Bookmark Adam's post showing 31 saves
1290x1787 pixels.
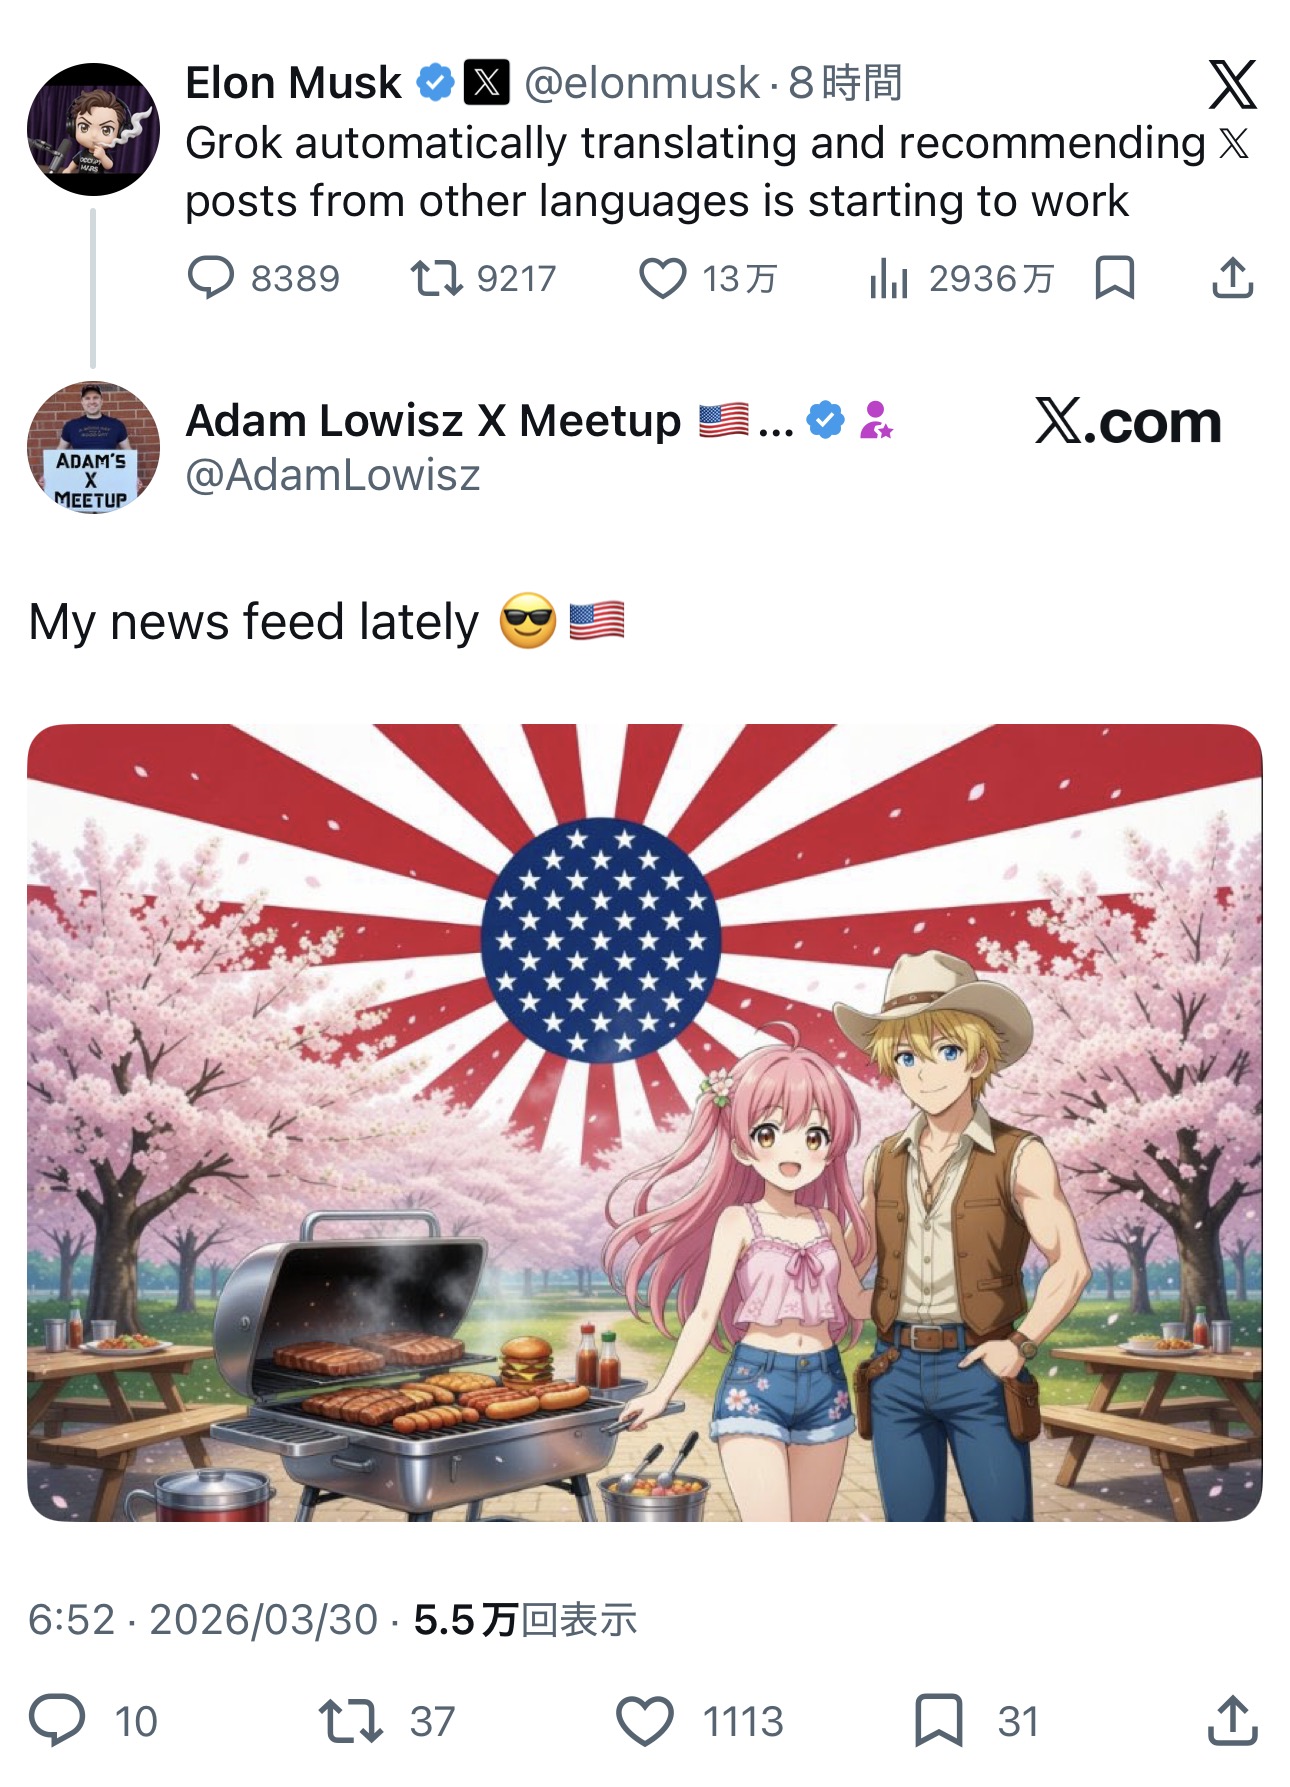coord(939,1720)
